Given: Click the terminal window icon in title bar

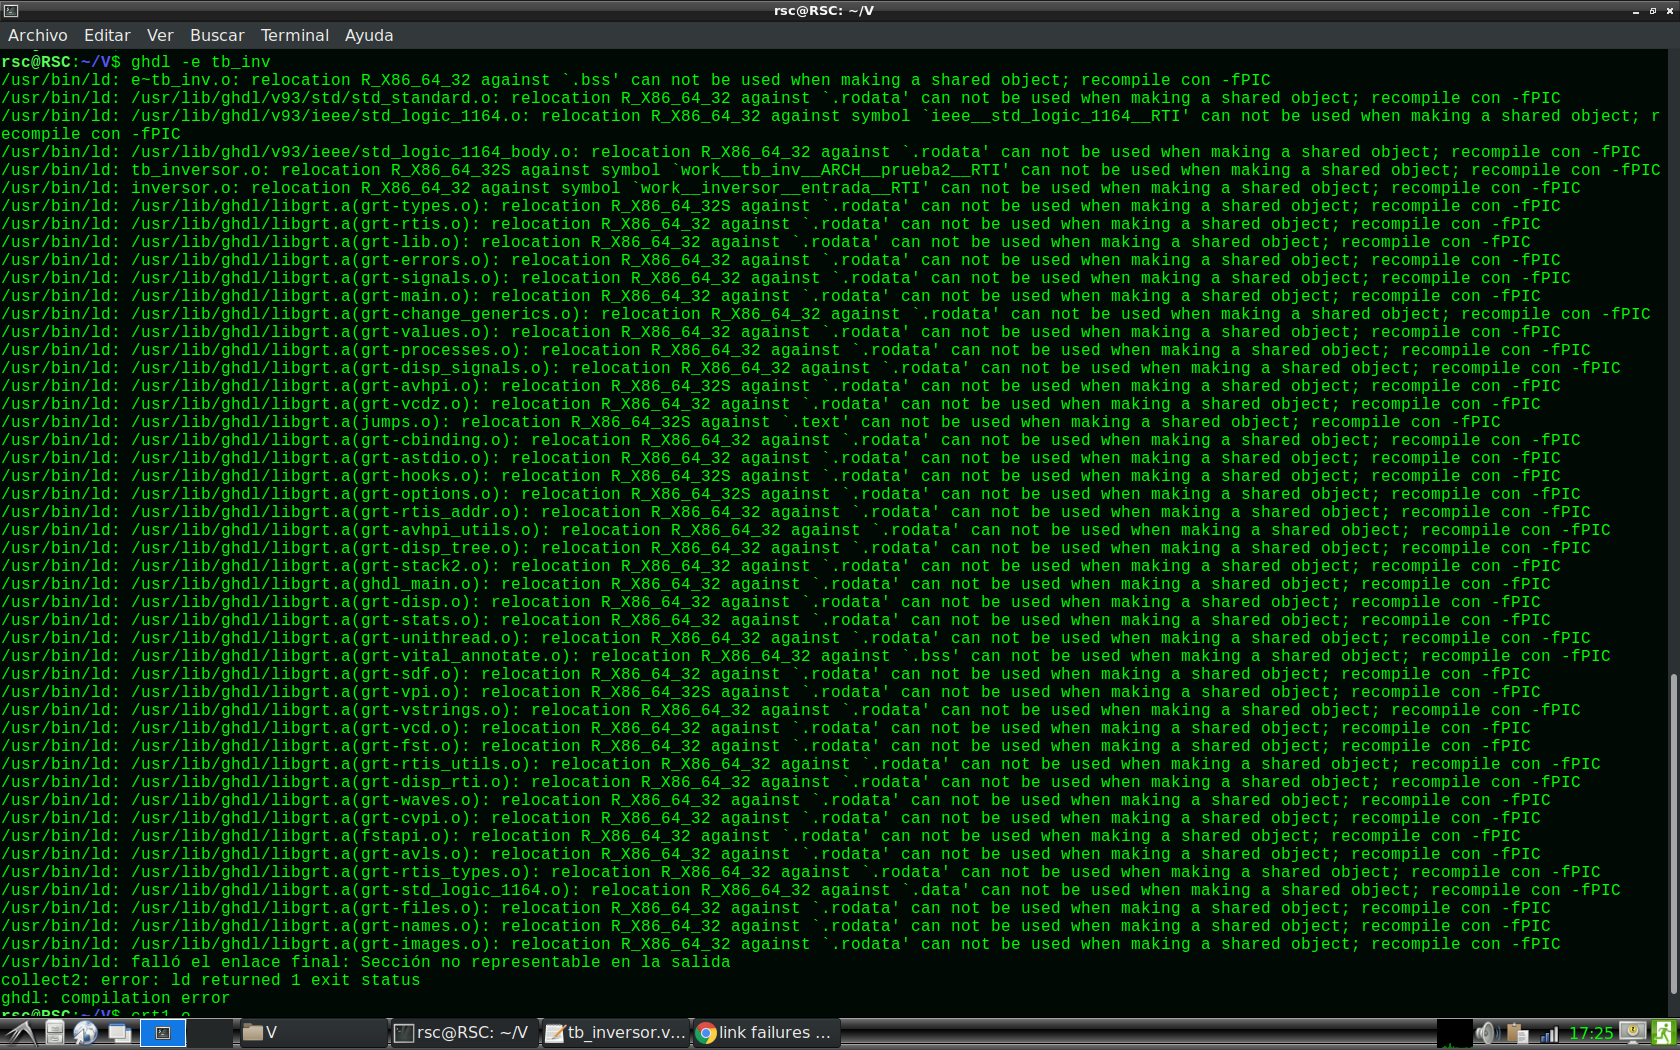Looking at the screenshot, I should 10,10.
